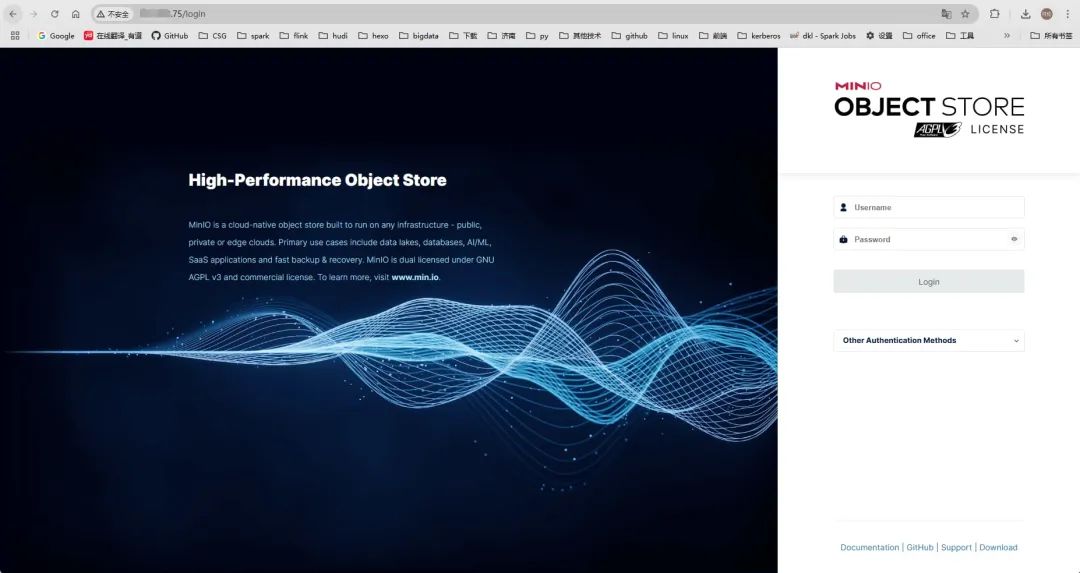Open the spark bookmark folder

click(253, 36)
